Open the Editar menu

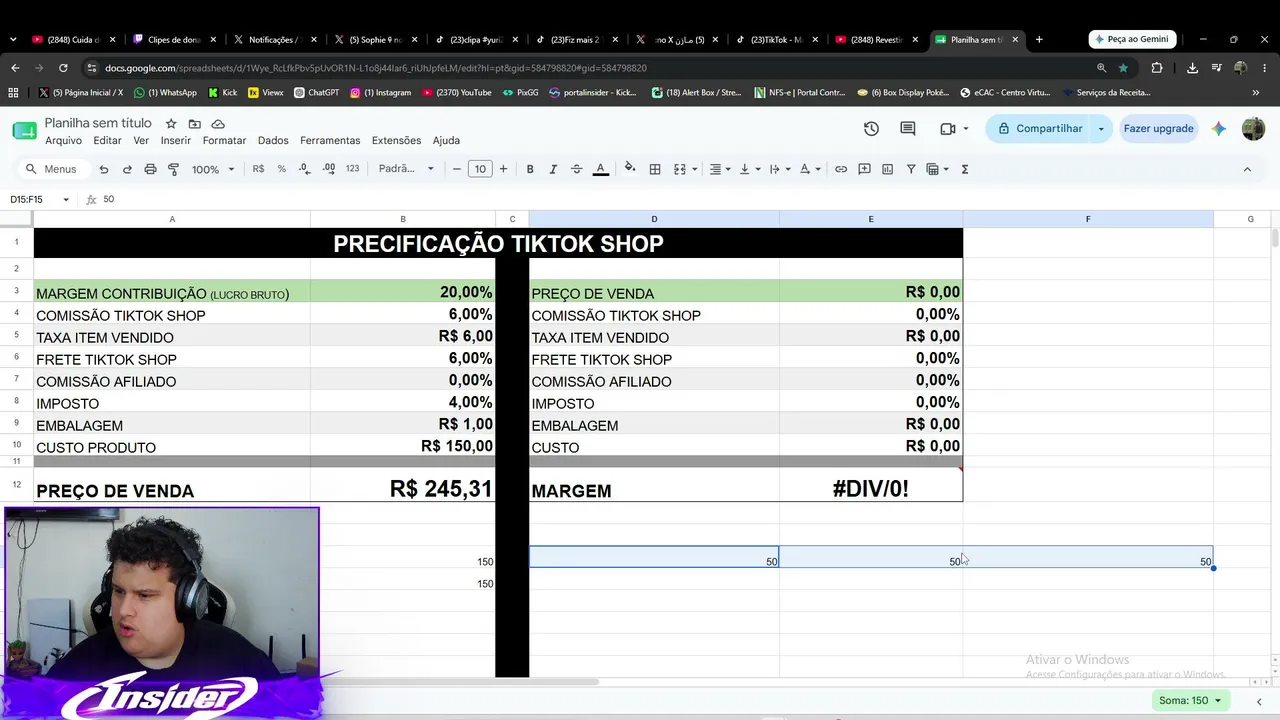[x=107, y=141]
